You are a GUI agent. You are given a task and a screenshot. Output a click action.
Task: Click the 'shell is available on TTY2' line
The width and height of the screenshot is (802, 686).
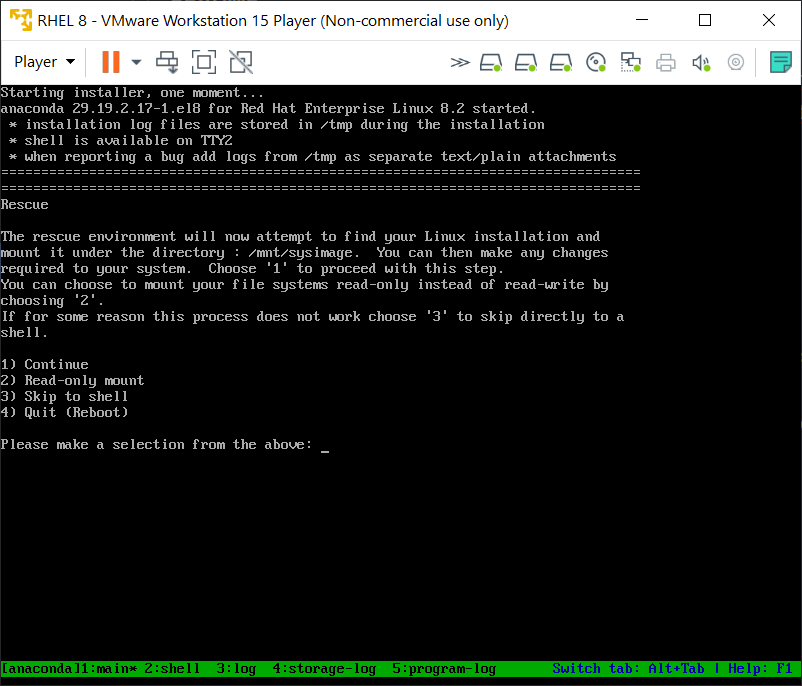click(x=128, y=141)
